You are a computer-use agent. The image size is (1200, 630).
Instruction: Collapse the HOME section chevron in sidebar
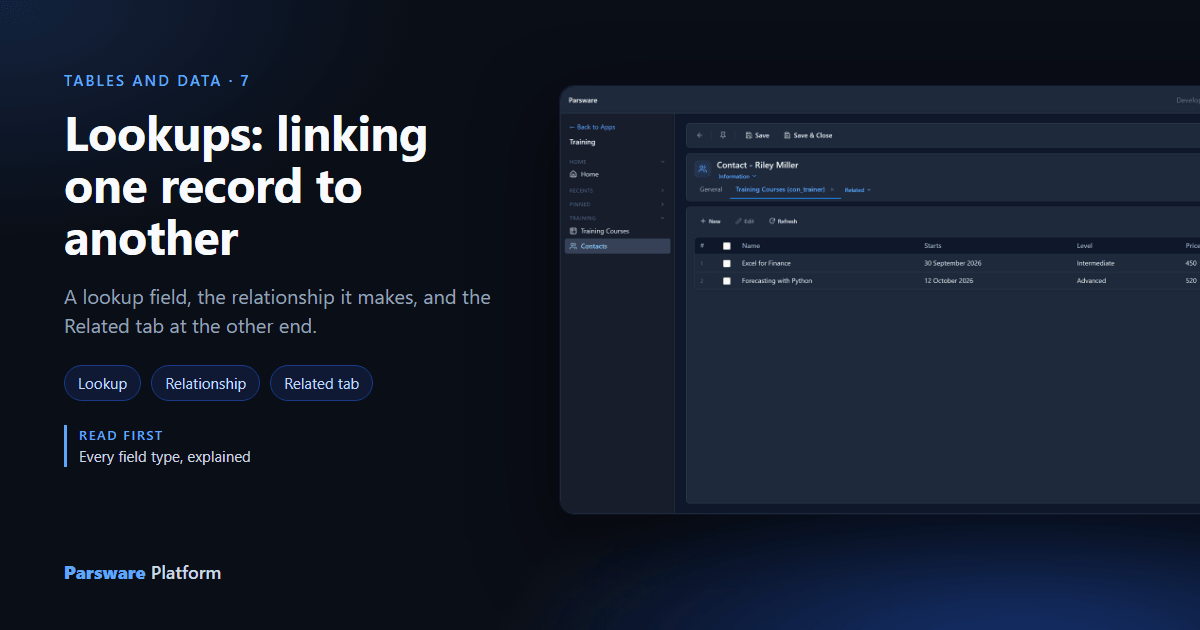pyautogui.click(x=662, y=161)
